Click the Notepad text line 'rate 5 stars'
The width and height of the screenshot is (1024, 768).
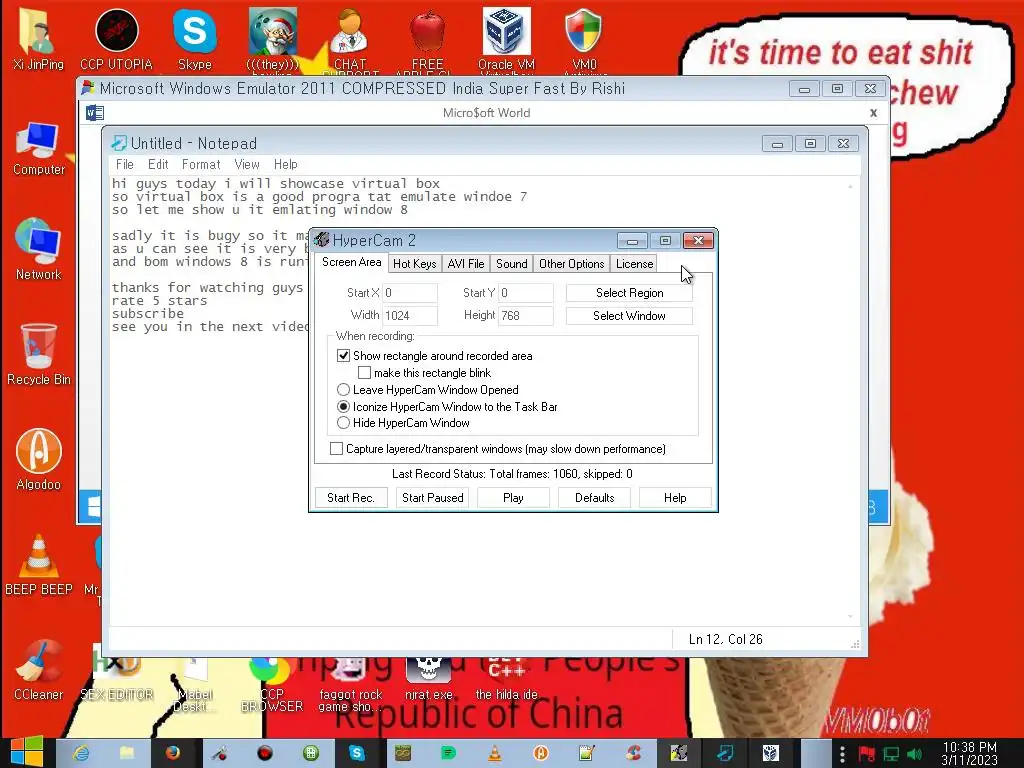[159, 301]
